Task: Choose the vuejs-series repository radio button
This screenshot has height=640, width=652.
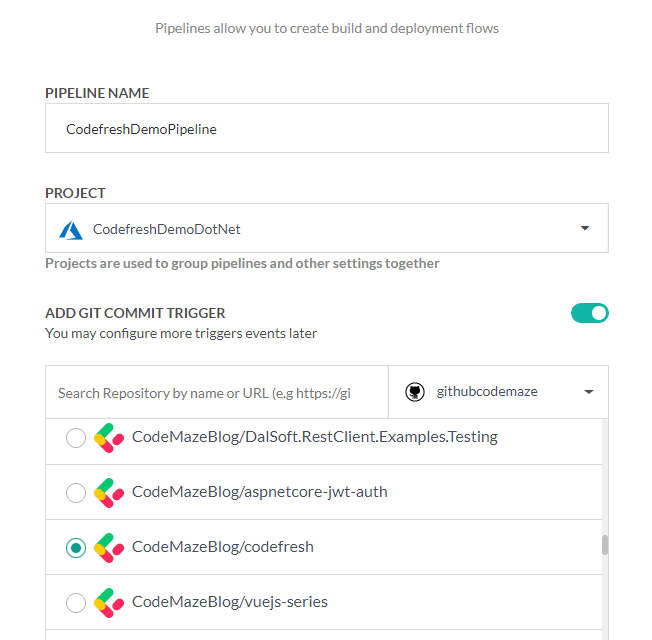Action: tap(75, 603)
